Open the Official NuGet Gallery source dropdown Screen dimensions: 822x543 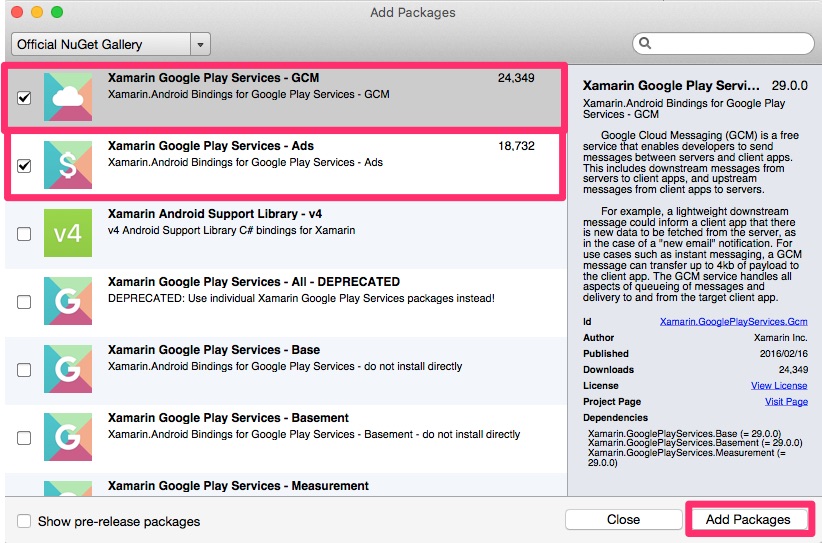tap(111, 45)
